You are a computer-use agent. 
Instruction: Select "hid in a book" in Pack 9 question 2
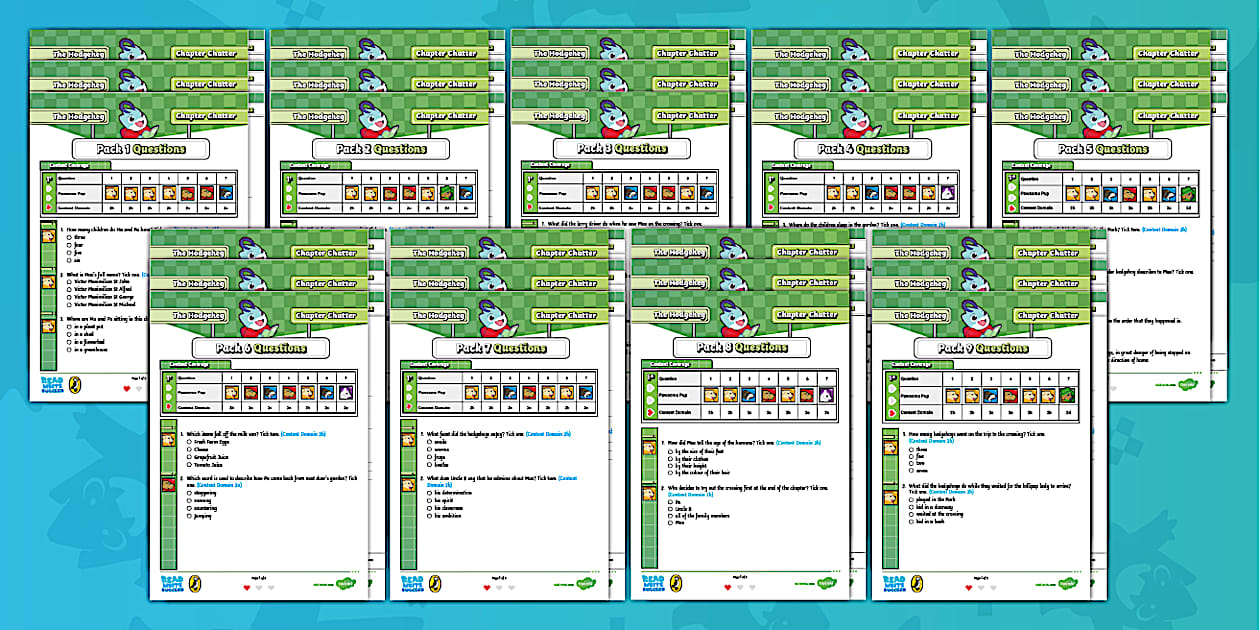point(929,522)
